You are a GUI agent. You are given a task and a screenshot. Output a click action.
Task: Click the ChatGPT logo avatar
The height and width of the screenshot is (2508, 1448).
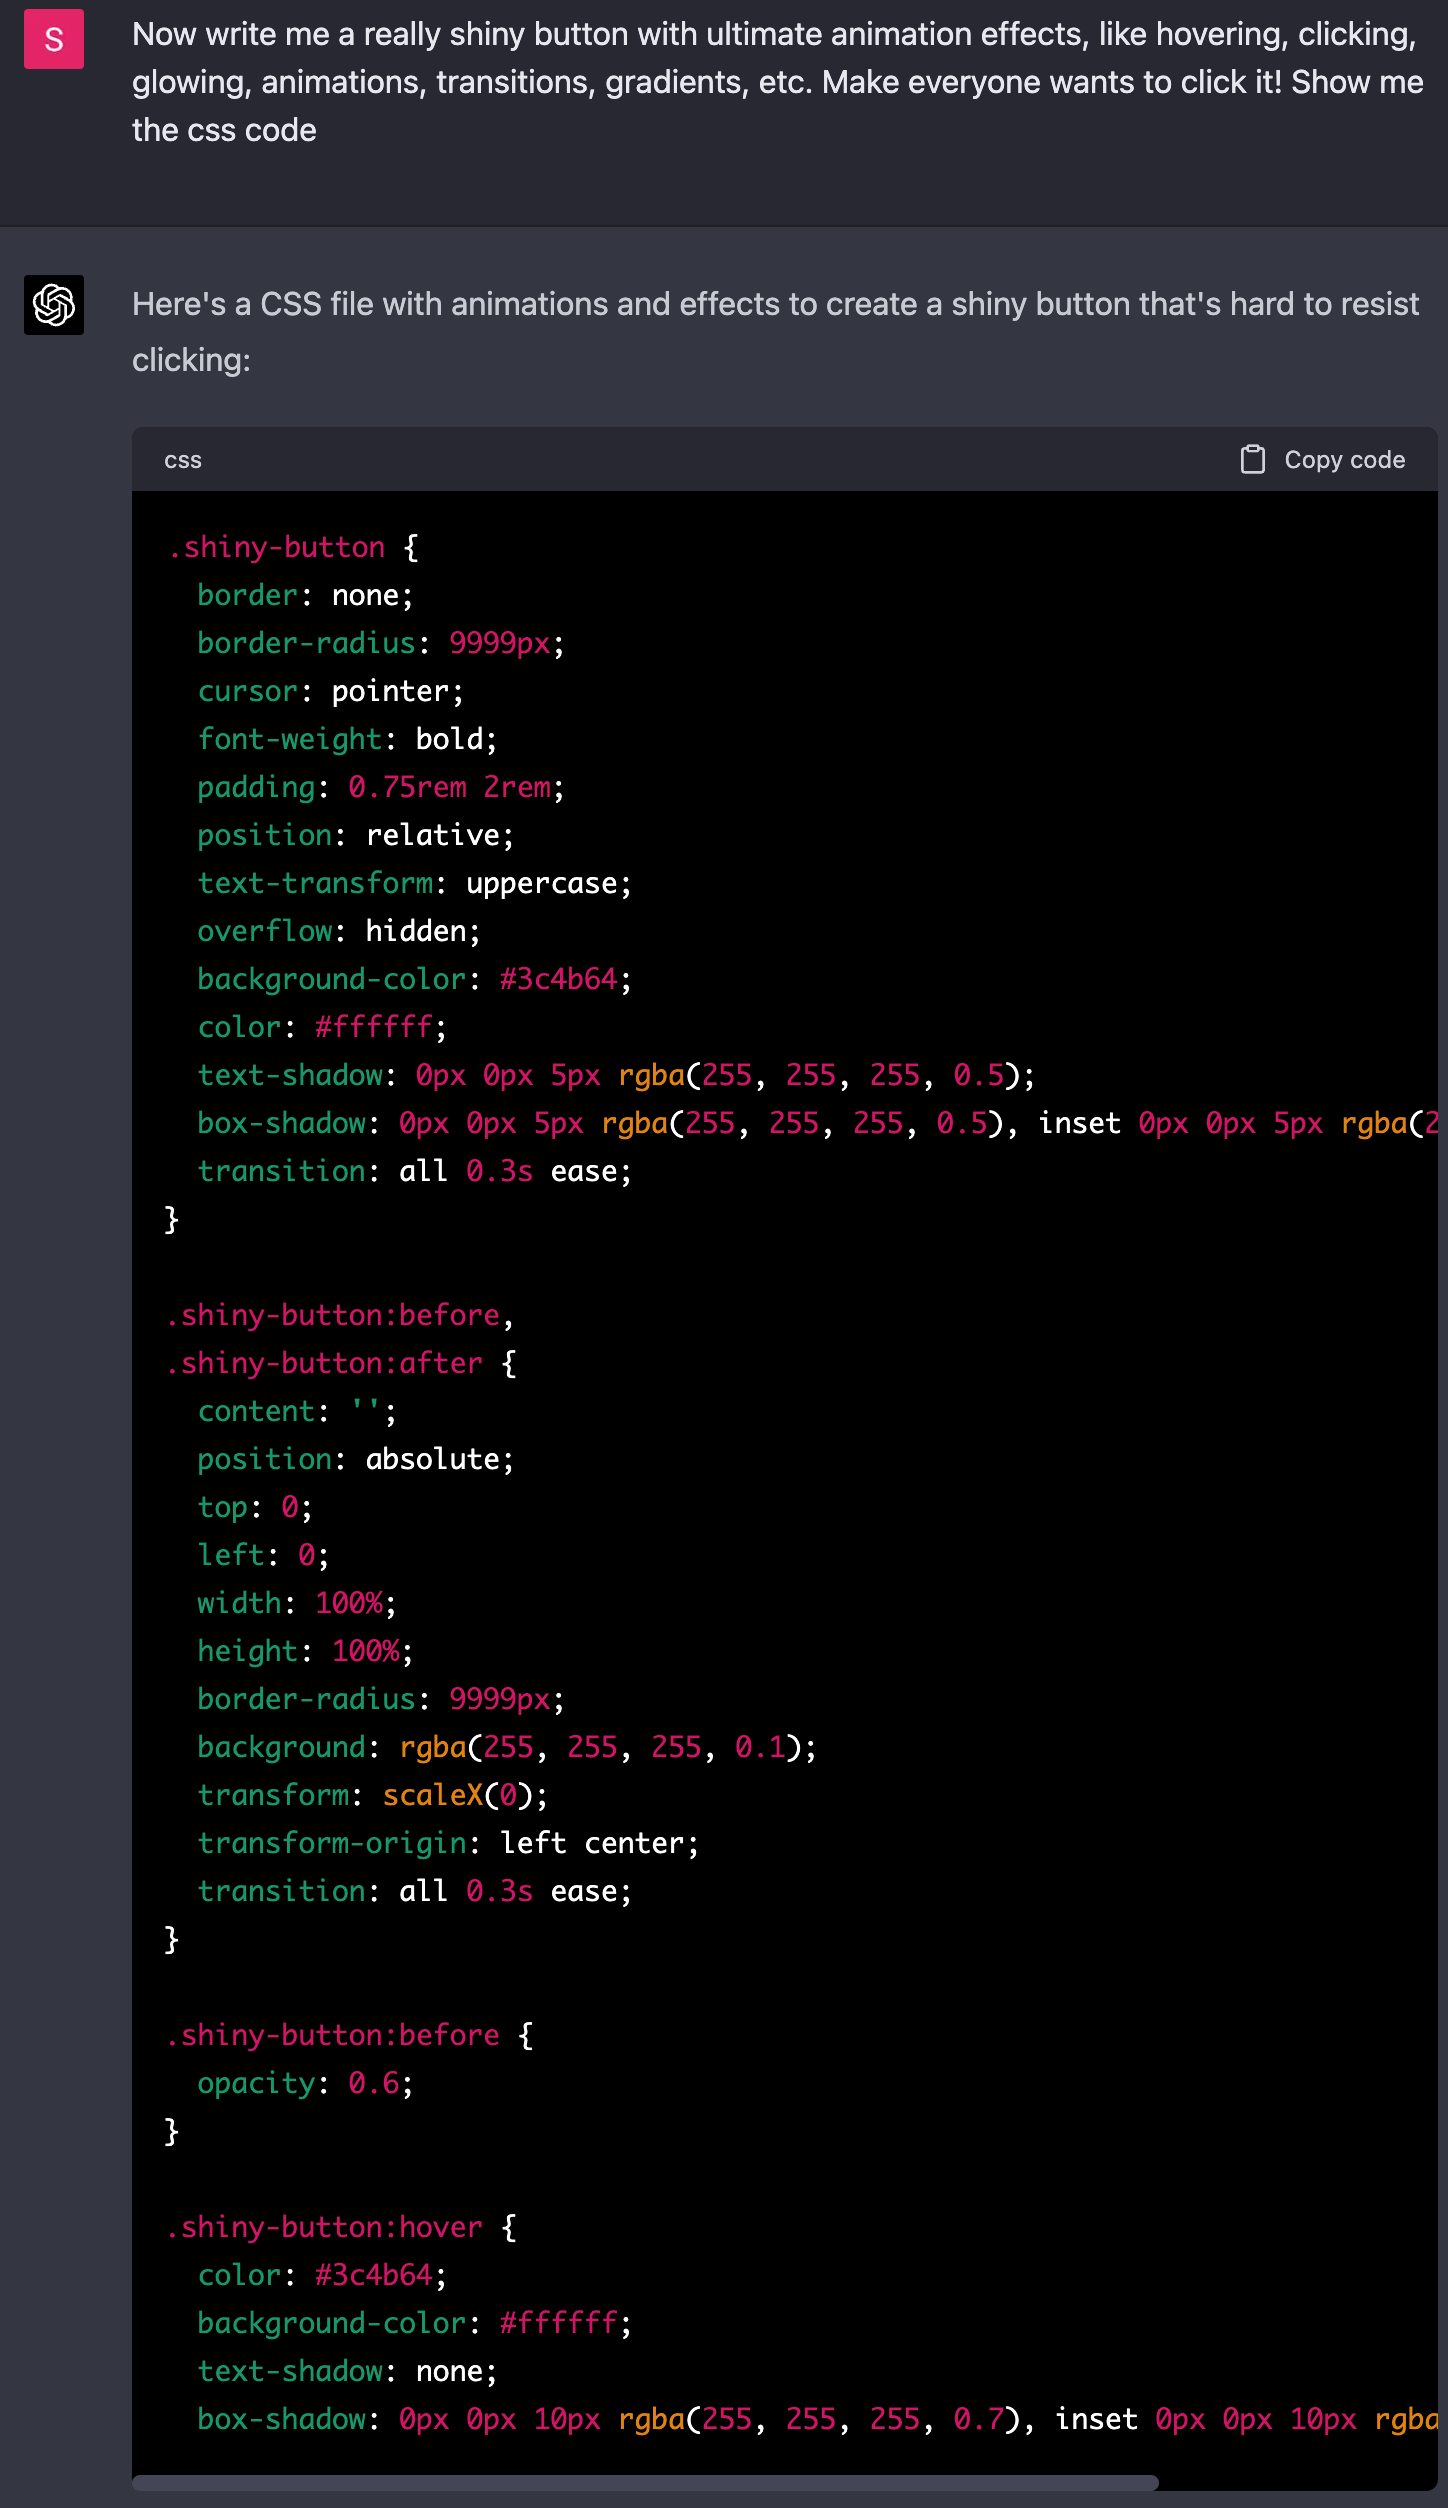(54, 305)
